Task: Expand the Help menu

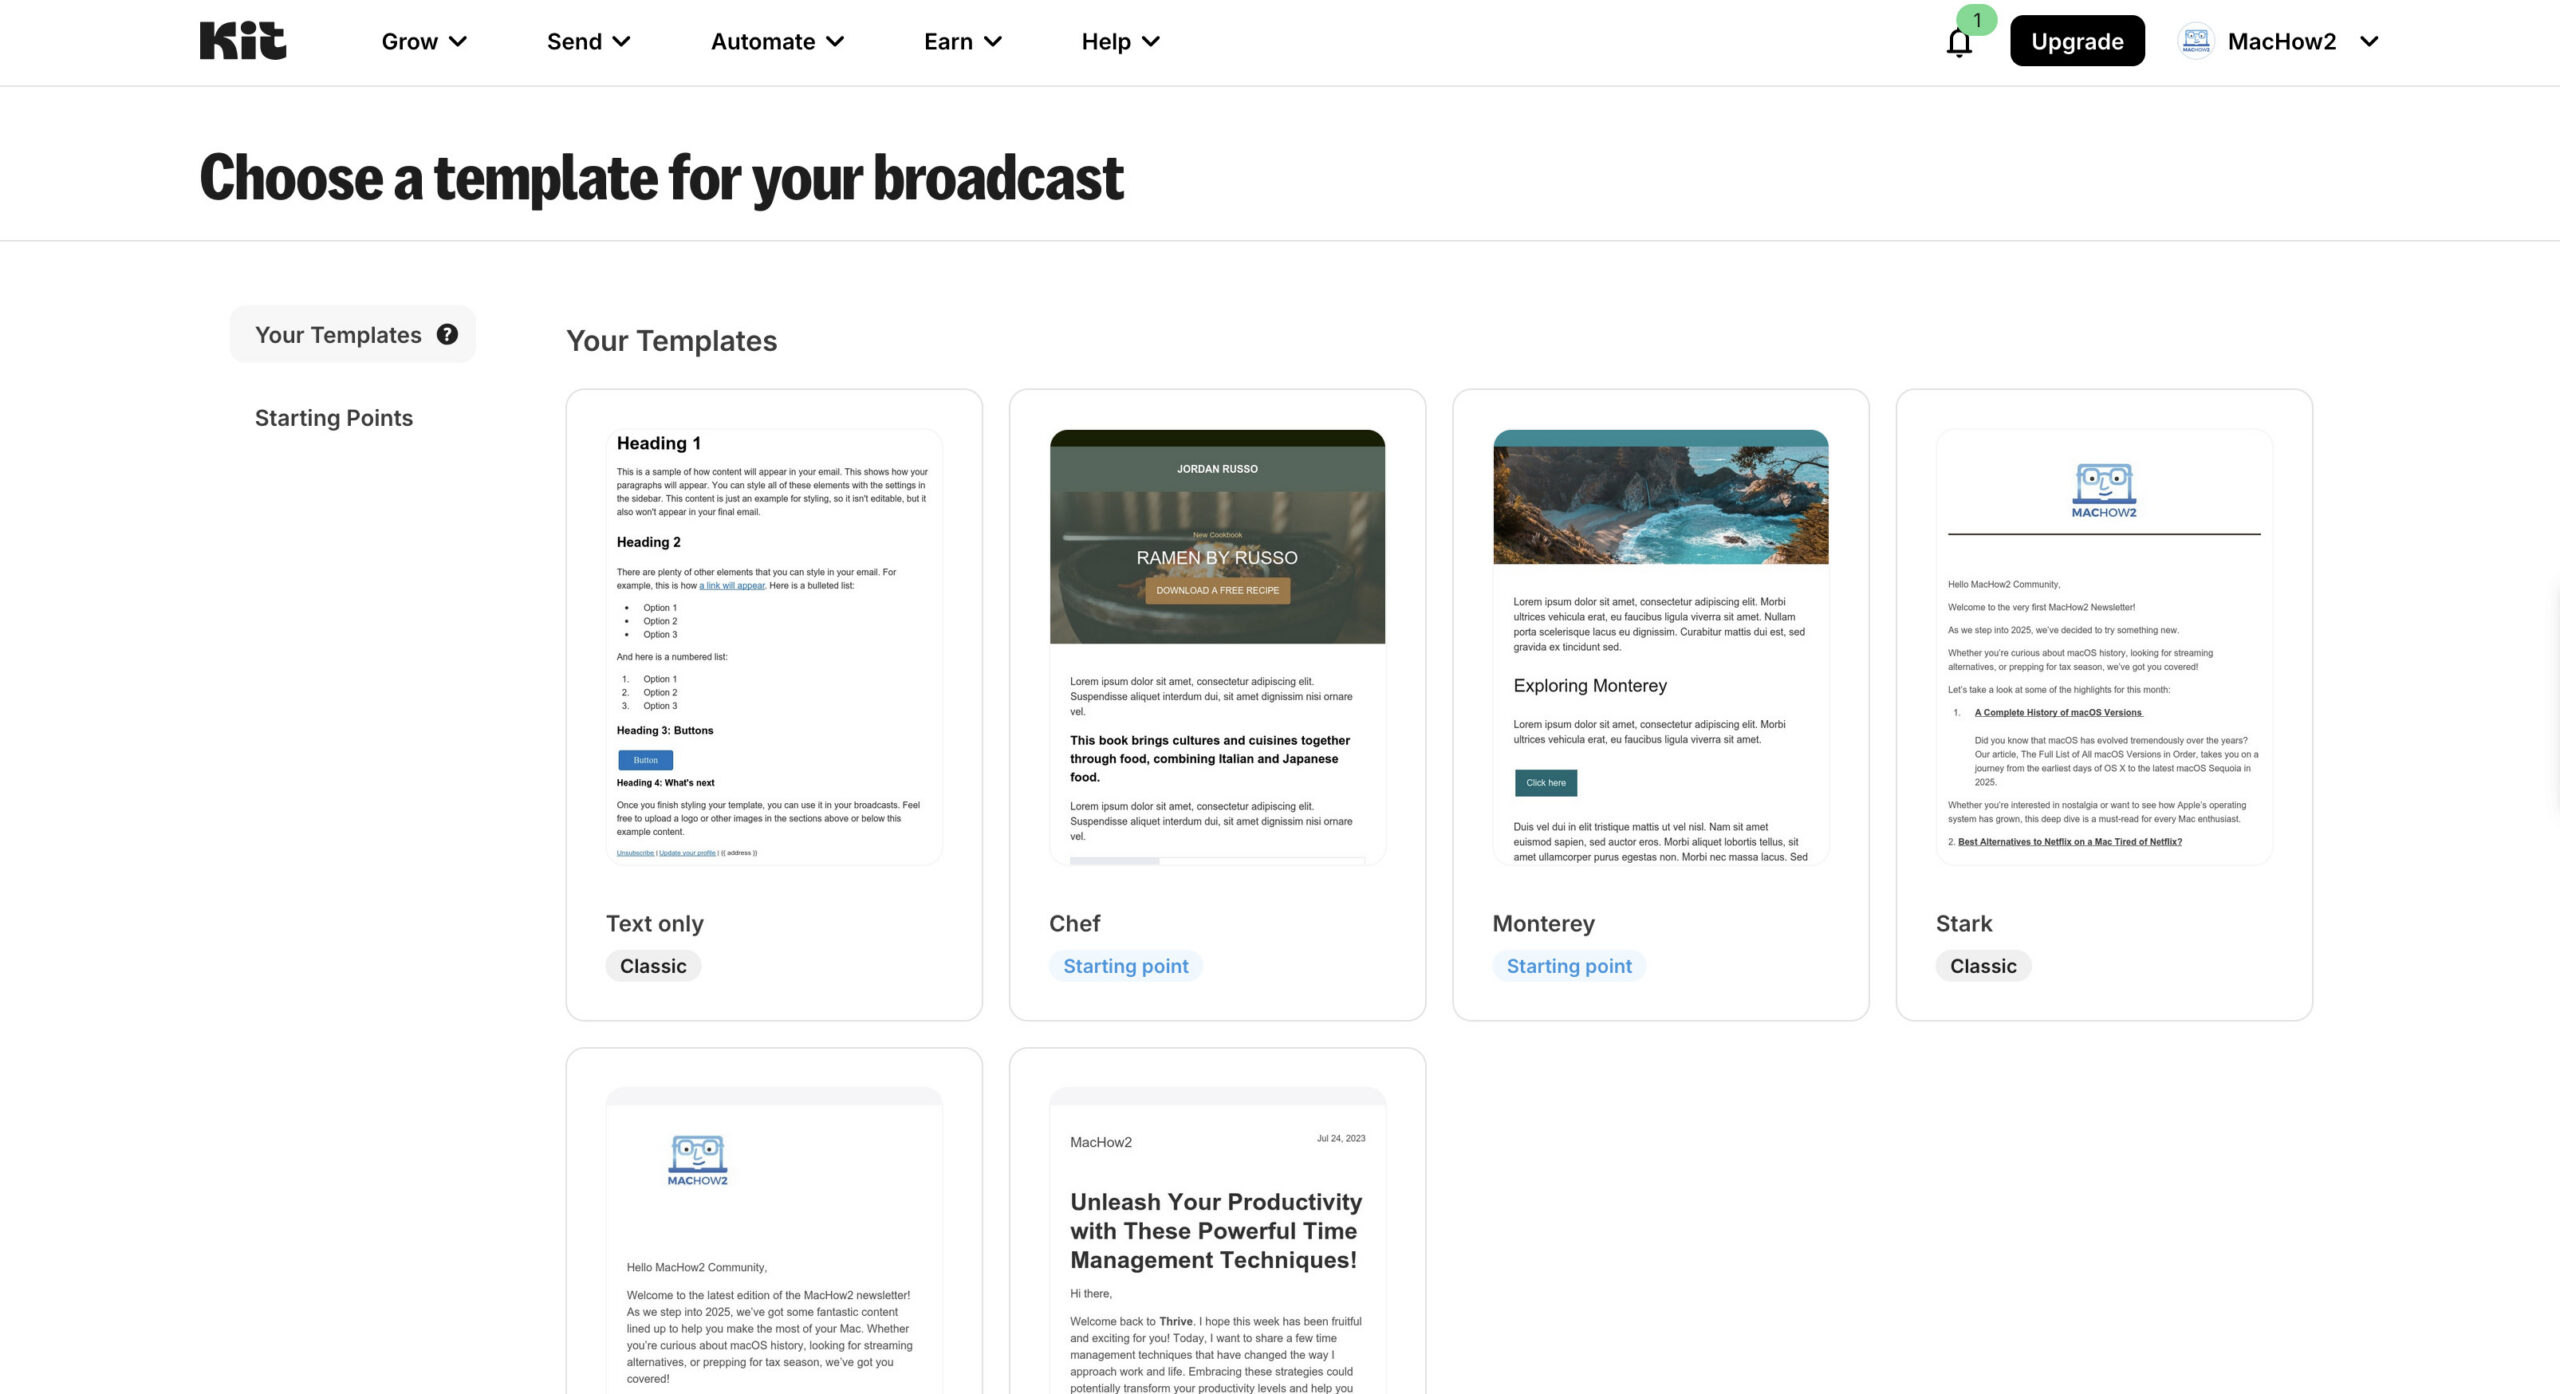Action: pyautogui.click(x=1120, y=41)
